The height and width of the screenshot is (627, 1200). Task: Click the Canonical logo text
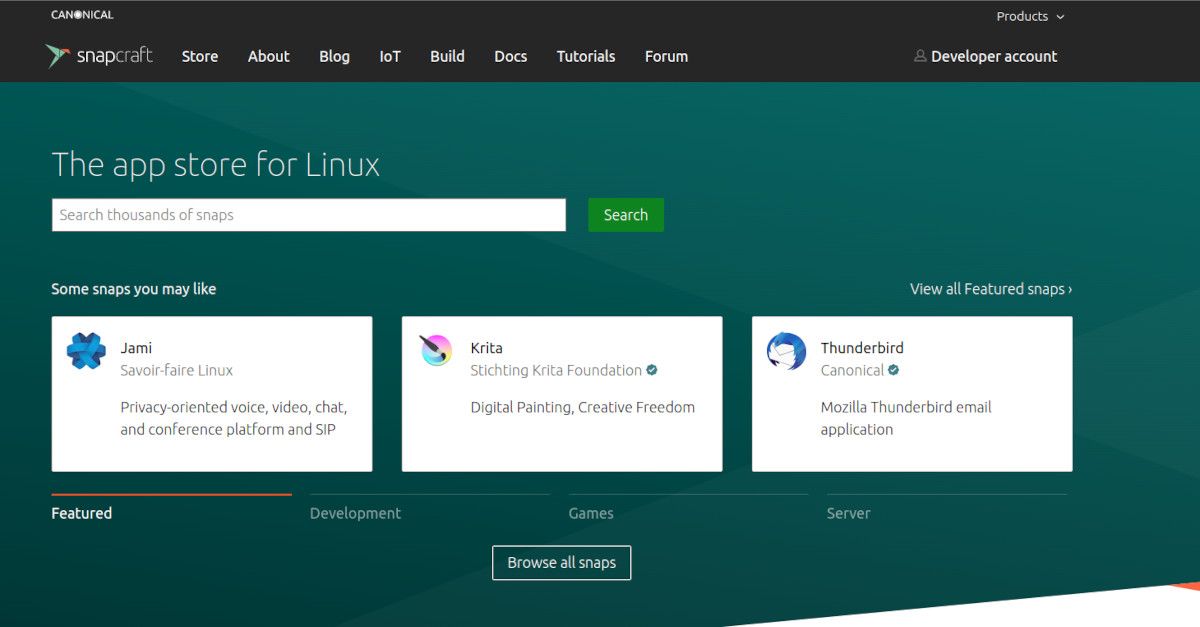(82, 15)
